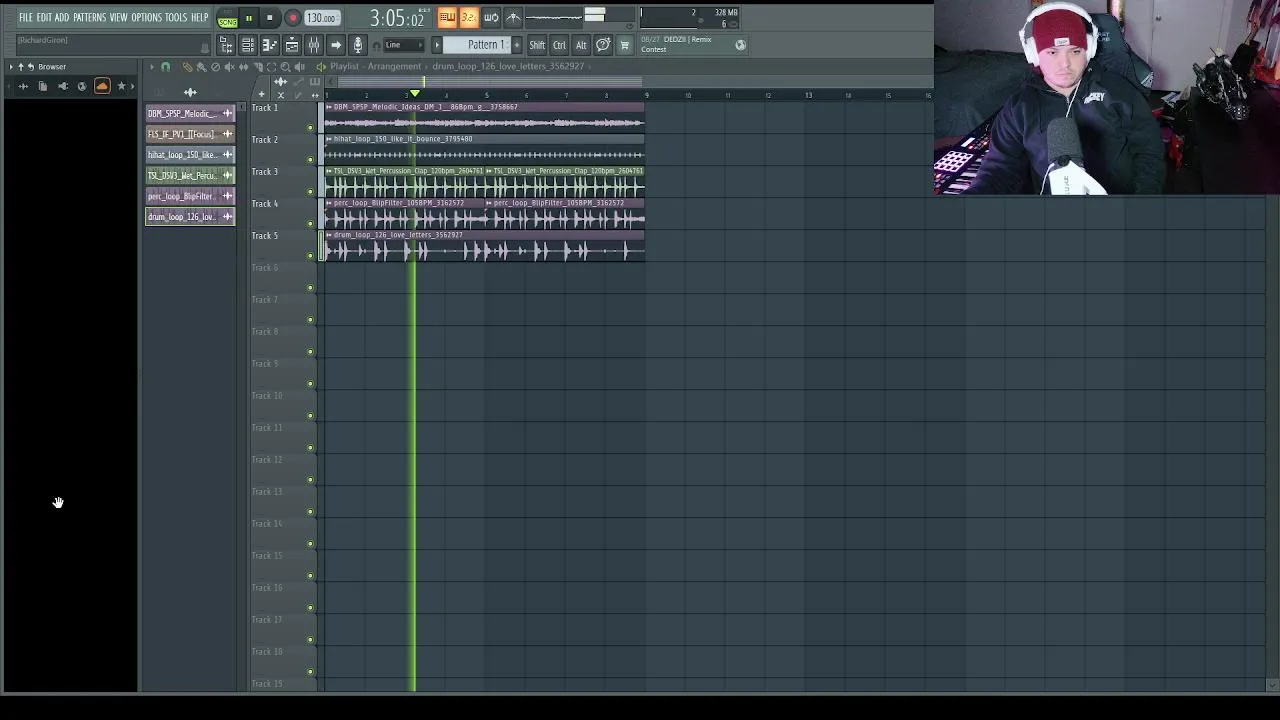Screen dimensions: 1280x720
Task: Mute Track 1 green light
Action: click(x=310, y=127)
